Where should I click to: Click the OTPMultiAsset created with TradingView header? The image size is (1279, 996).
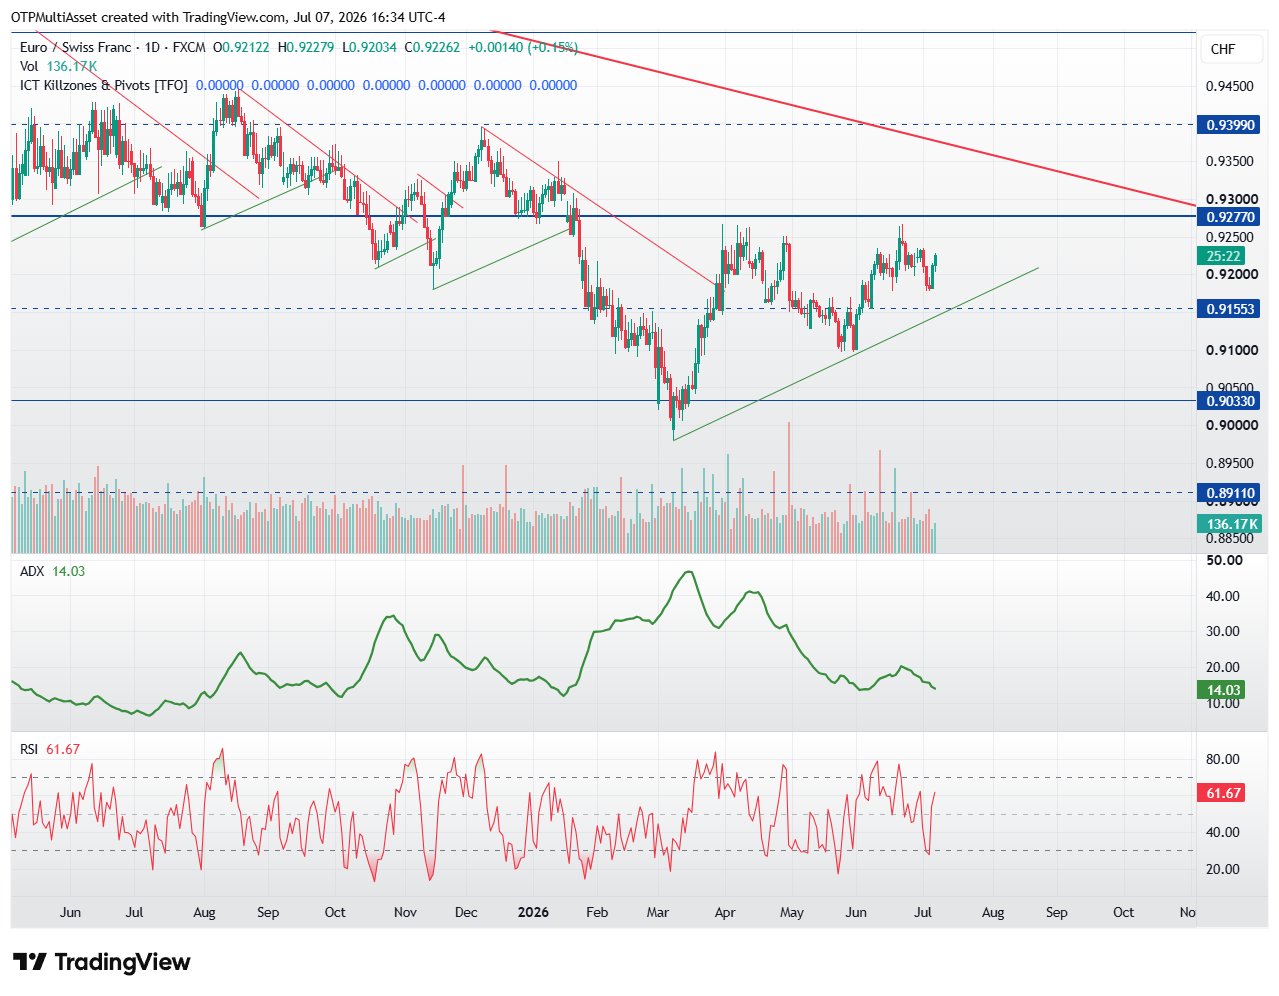[228, 17]
